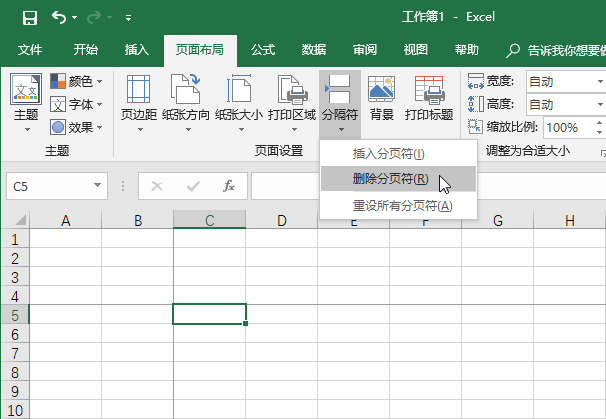Select column A header

(x=66, y=220)
